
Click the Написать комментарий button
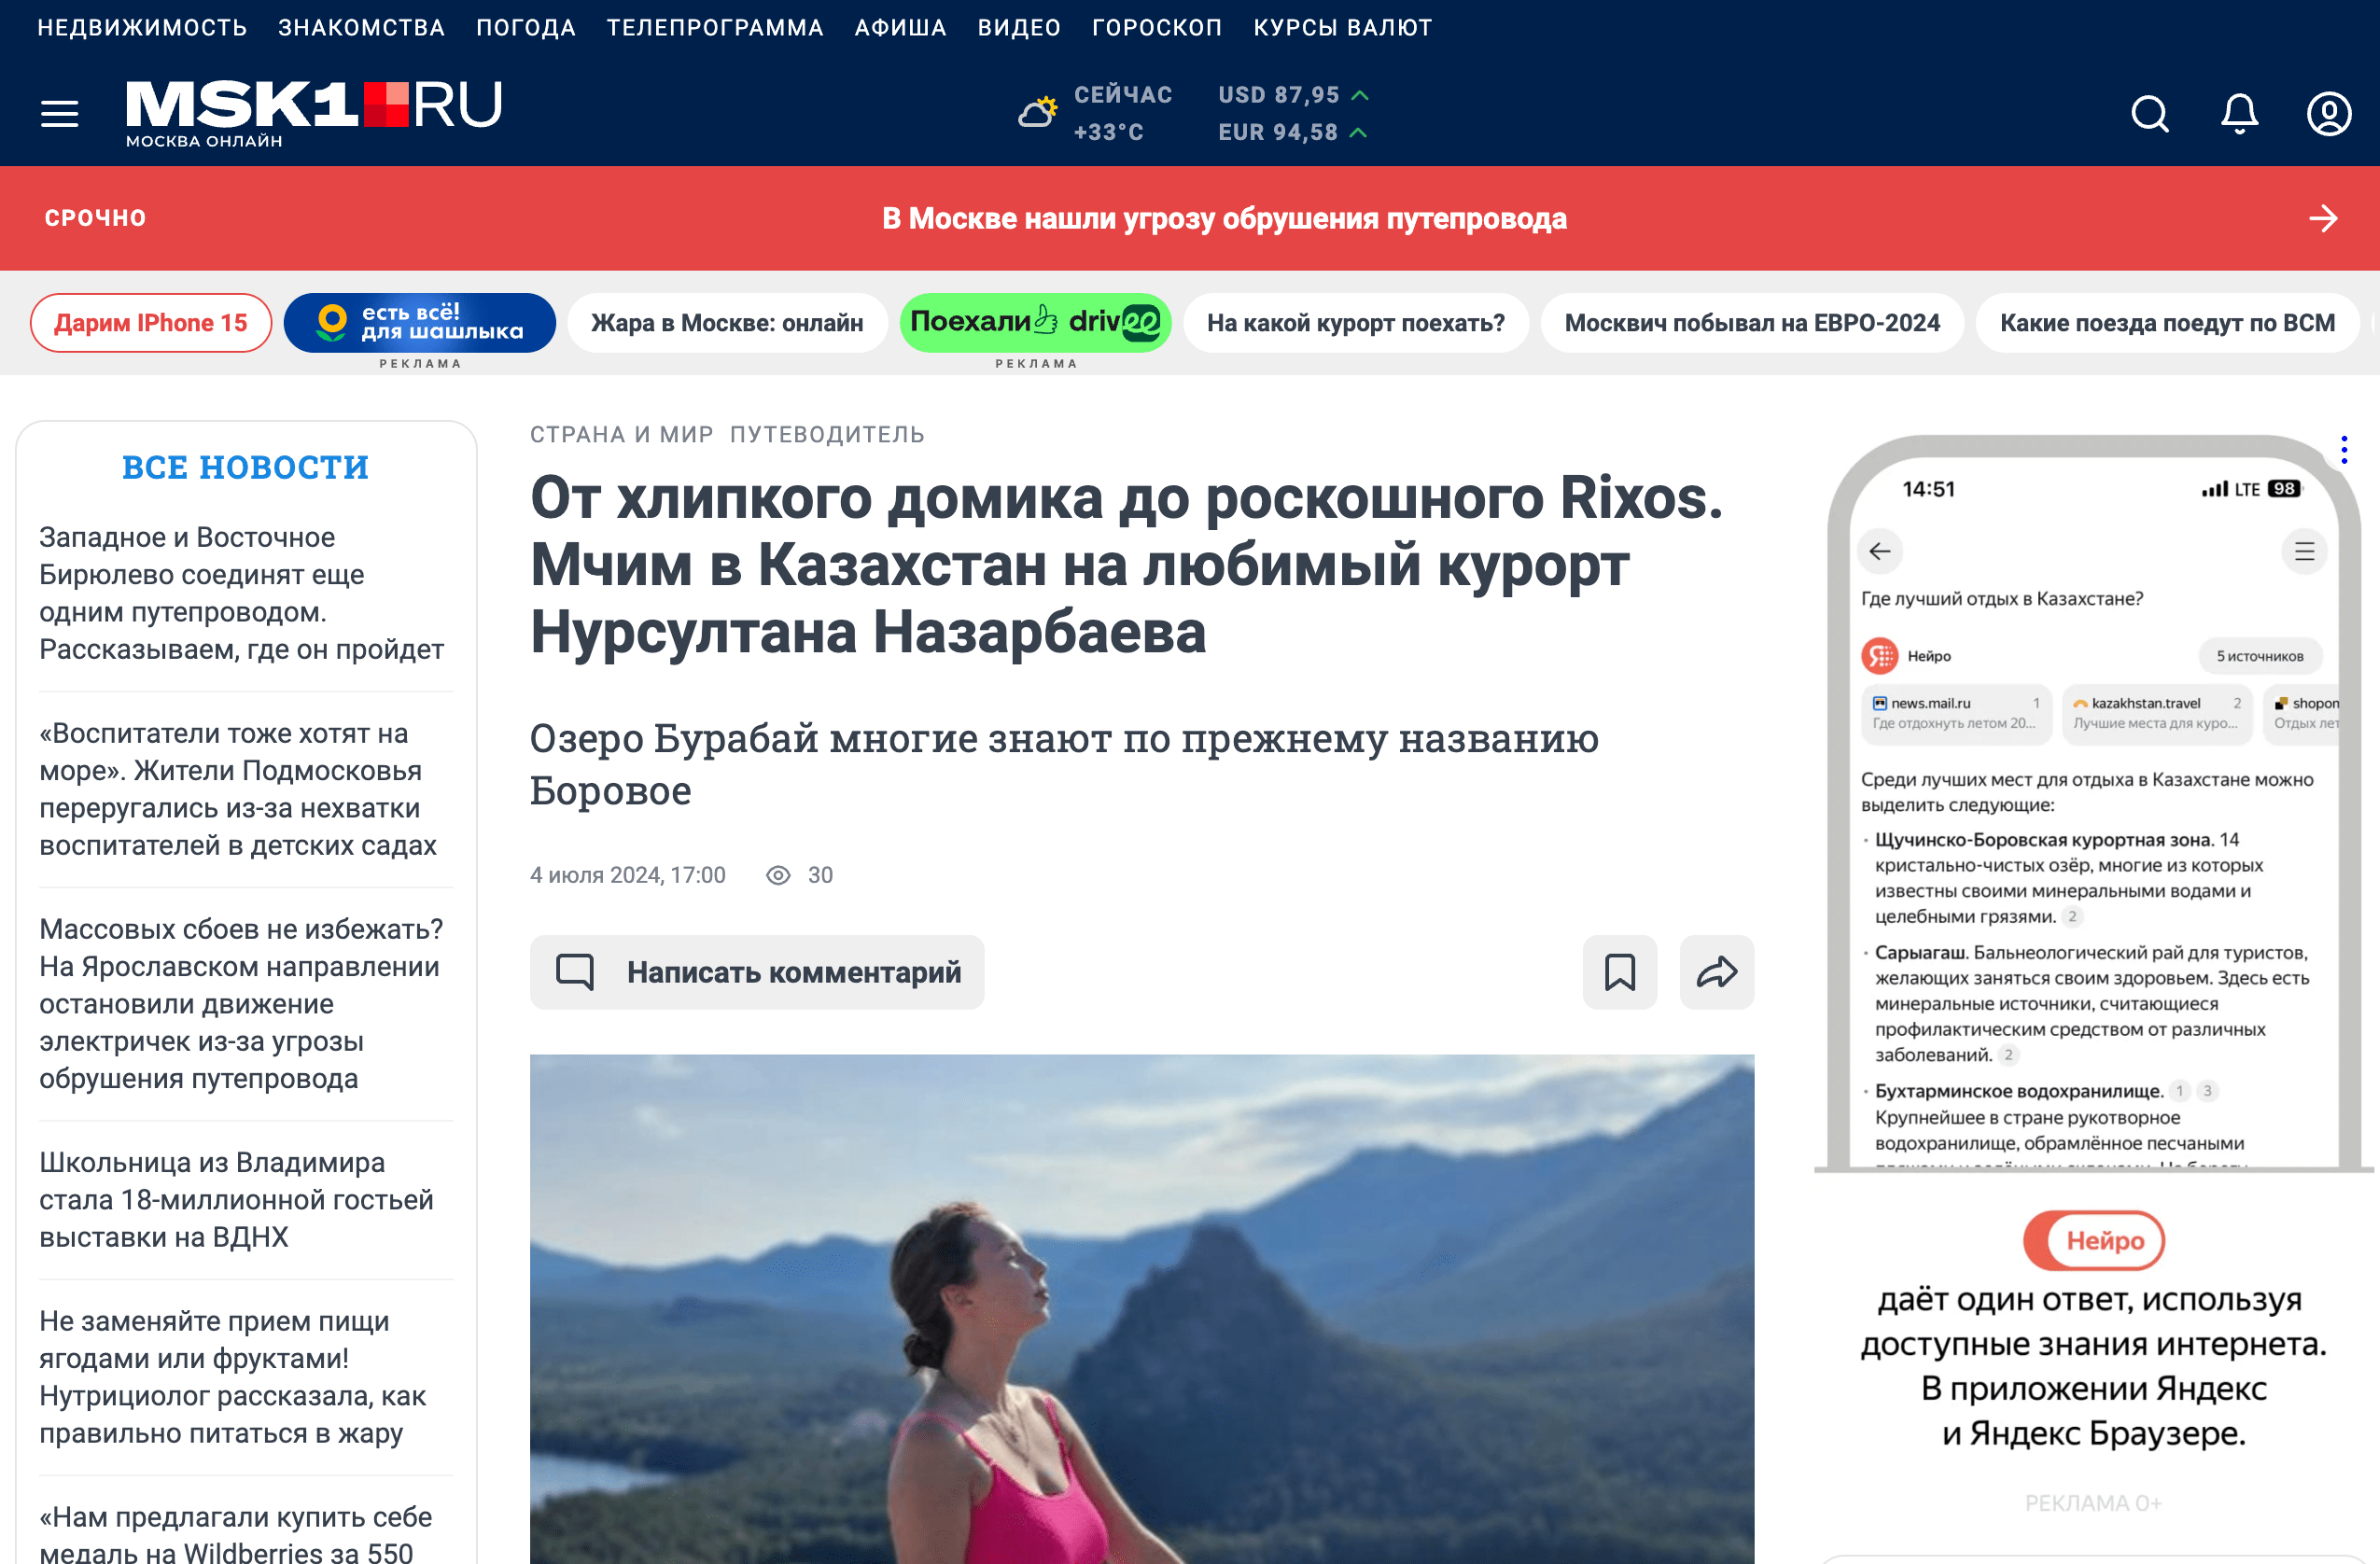pyautogui.click(x=757, y=972)
